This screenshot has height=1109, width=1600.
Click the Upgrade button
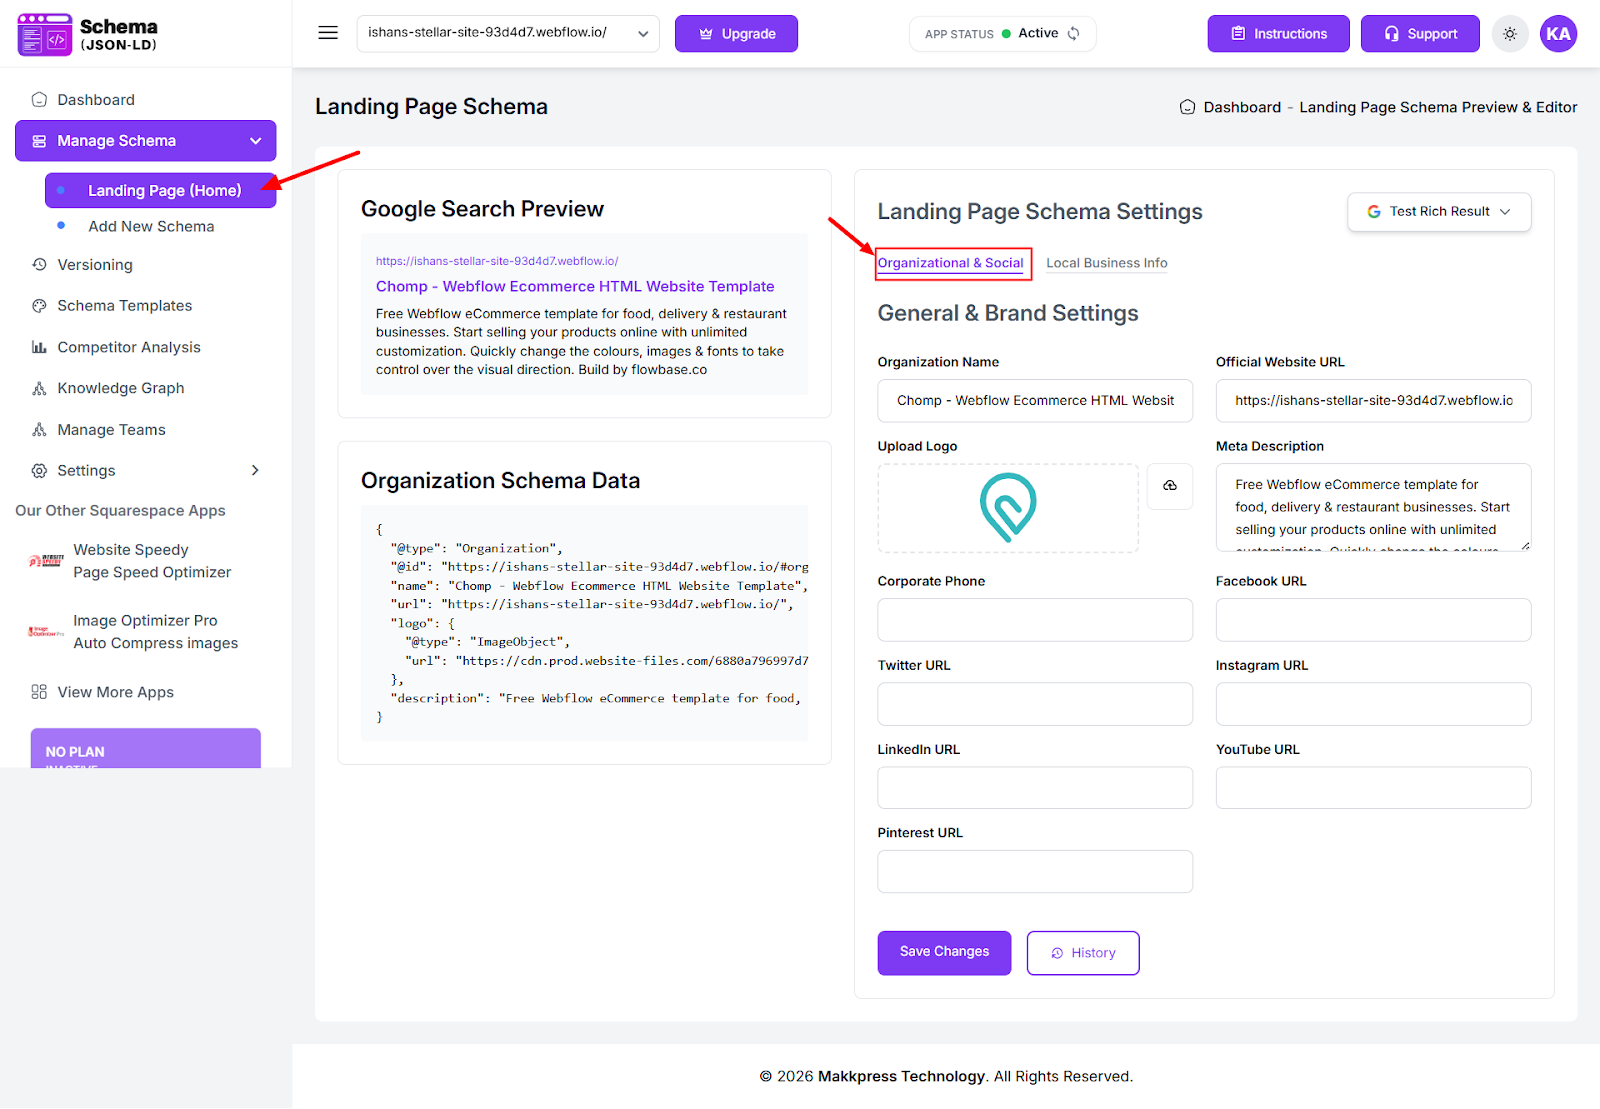pos(736,34)
